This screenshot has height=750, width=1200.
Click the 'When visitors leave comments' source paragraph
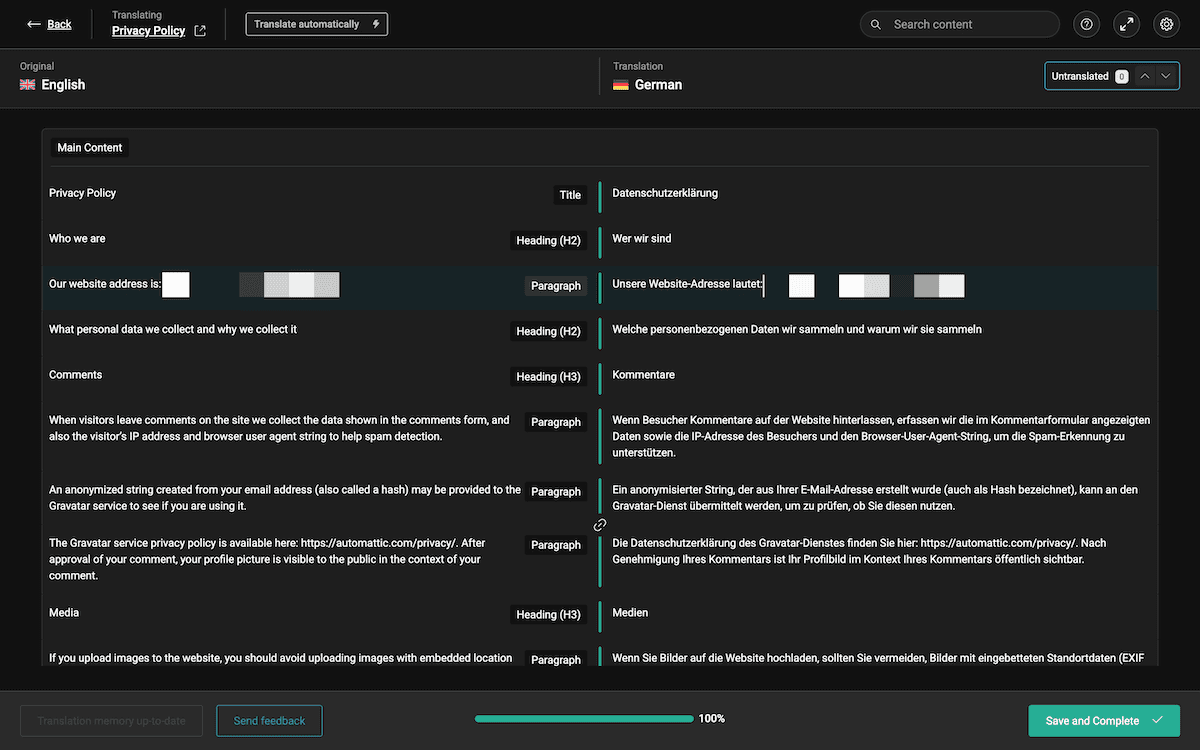click(x=280, y=428)
